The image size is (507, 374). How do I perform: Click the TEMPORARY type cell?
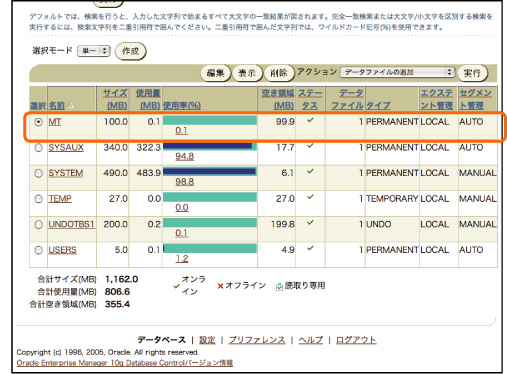pyautogui.click(x=392, y=199)
